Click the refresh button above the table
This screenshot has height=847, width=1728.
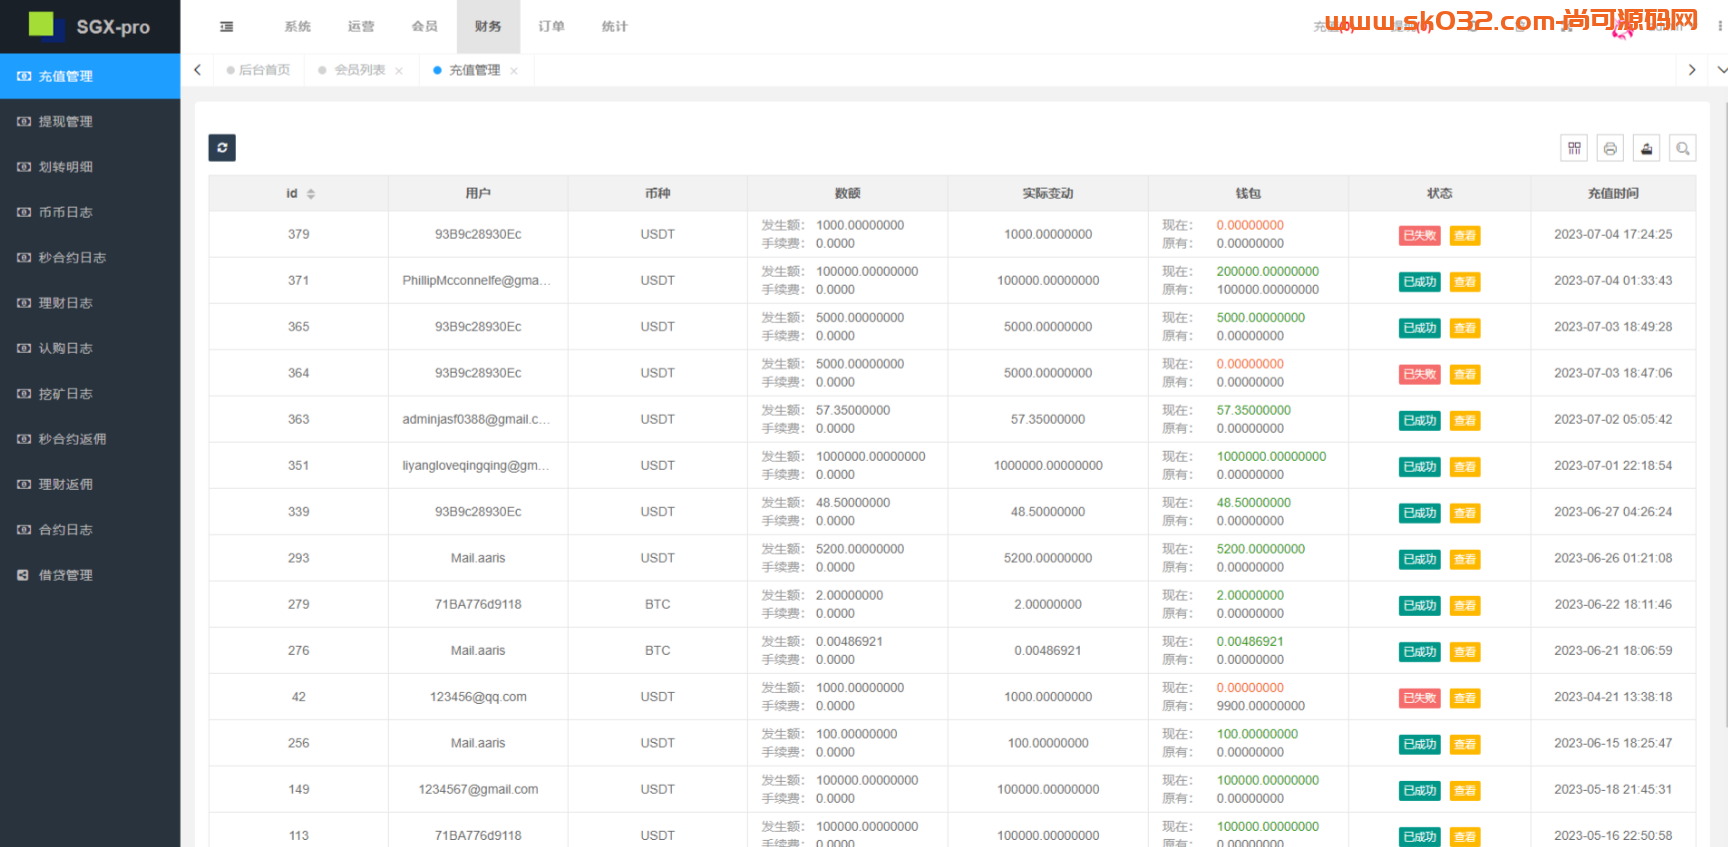pos(222,148)
